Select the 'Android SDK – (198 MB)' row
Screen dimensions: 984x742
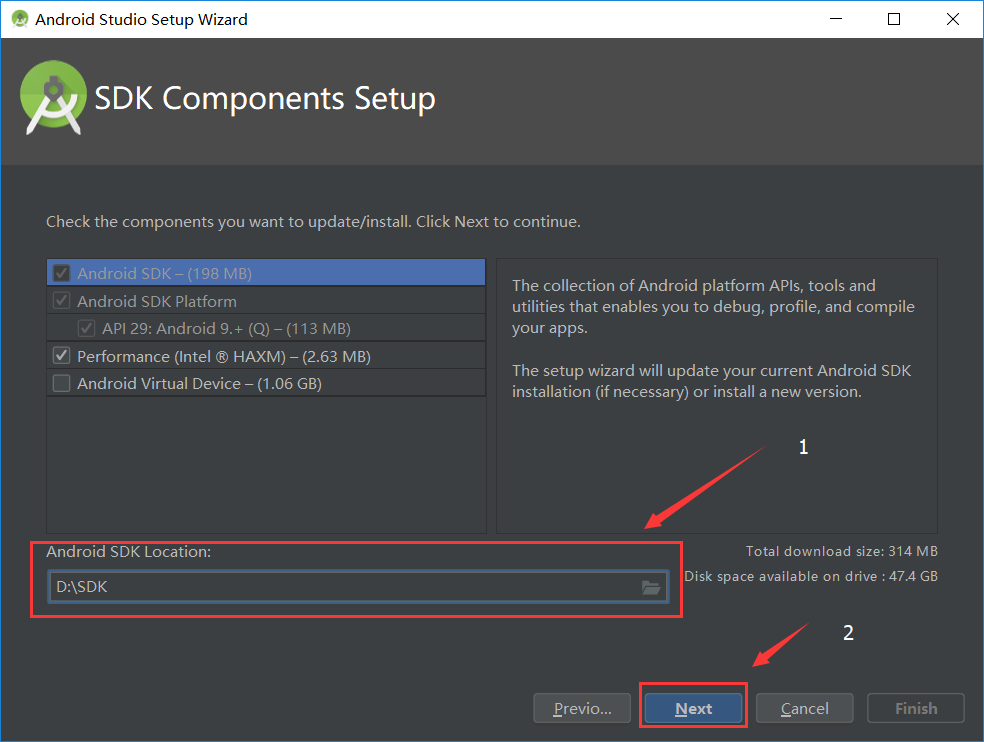pos(266,273)
